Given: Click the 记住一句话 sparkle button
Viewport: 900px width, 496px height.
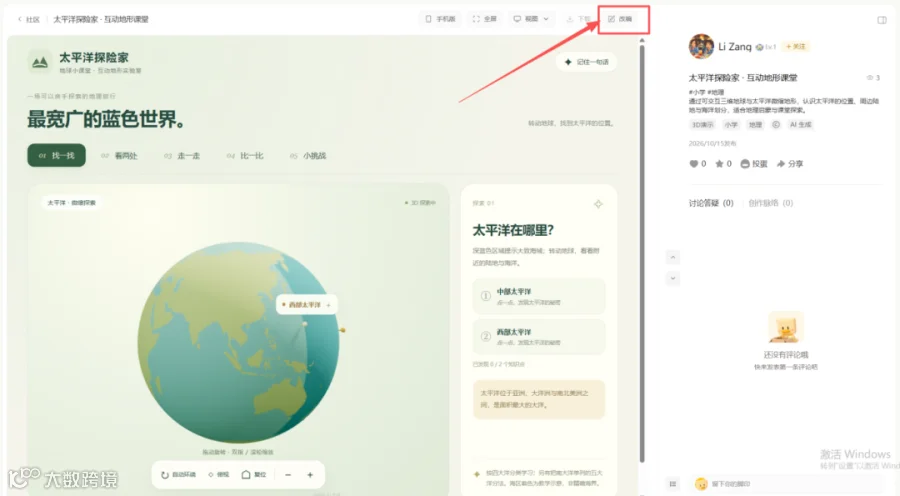Looking at the screenshot, I should (587, 62).
